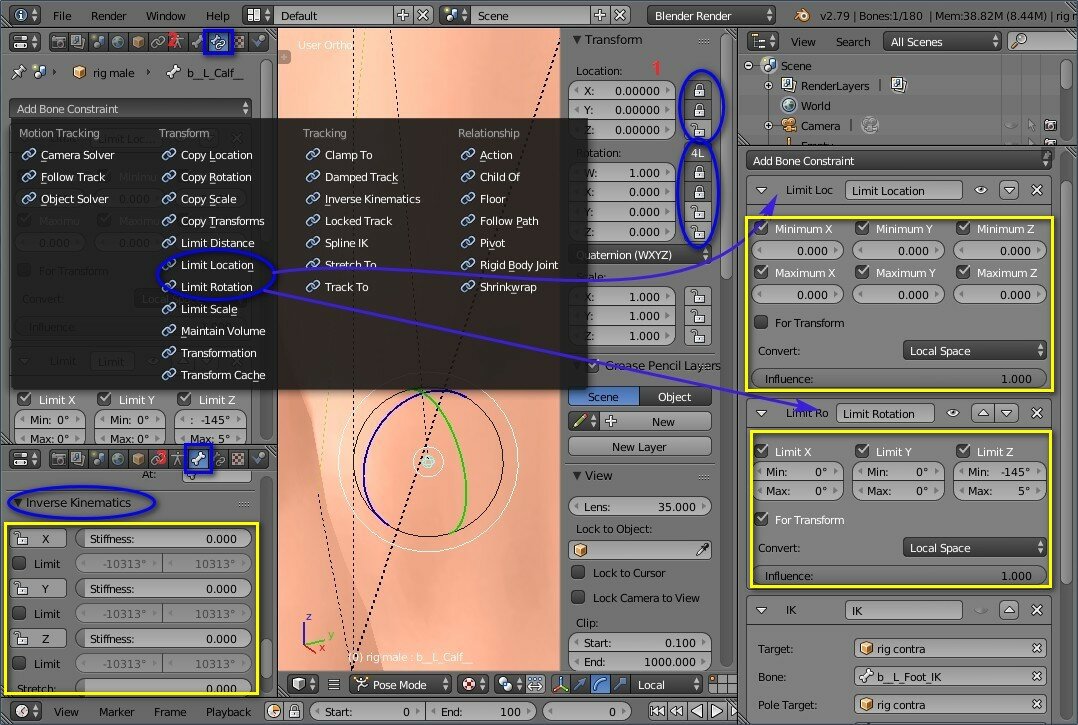Select Bone tab in lower properties header
This screenshot has height=725, width=1078.
199,458
